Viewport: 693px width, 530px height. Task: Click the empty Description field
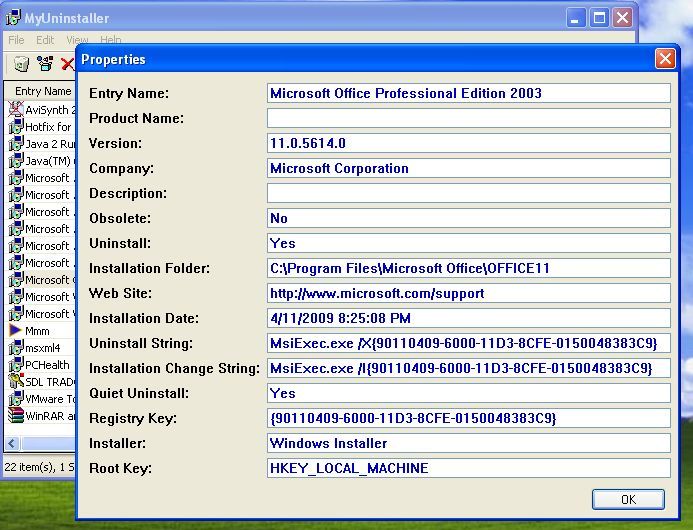point(468,193)
